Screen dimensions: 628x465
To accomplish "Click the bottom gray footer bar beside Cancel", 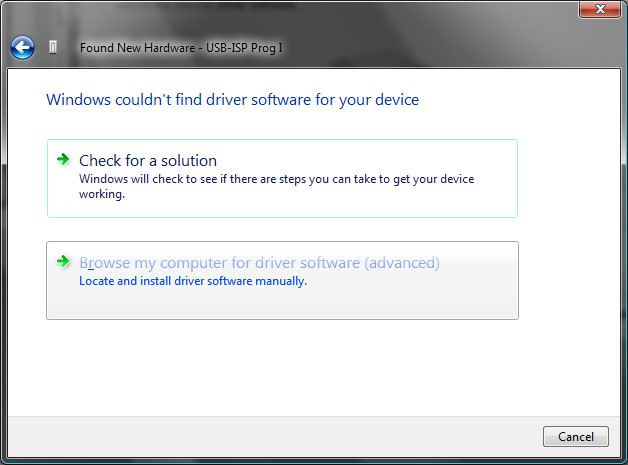I will click(x=272, y=437).
